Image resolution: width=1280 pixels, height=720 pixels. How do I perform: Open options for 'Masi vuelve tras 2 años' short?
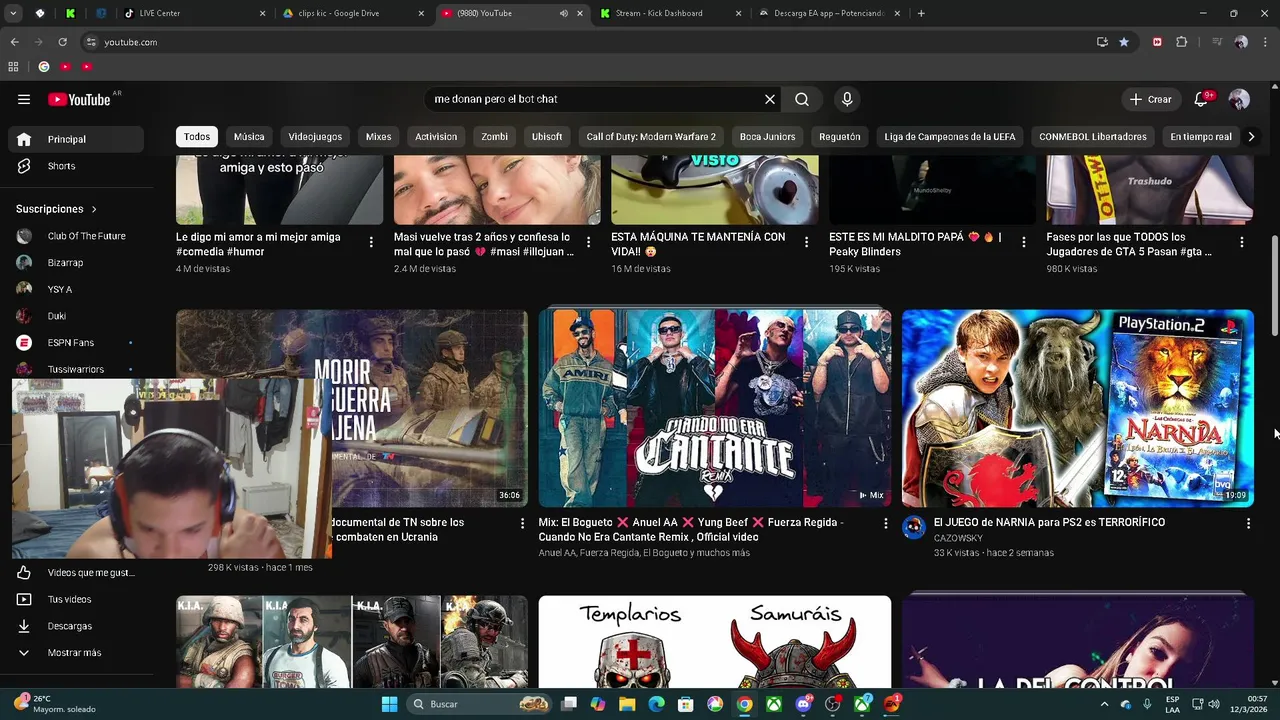click(588, 242)
